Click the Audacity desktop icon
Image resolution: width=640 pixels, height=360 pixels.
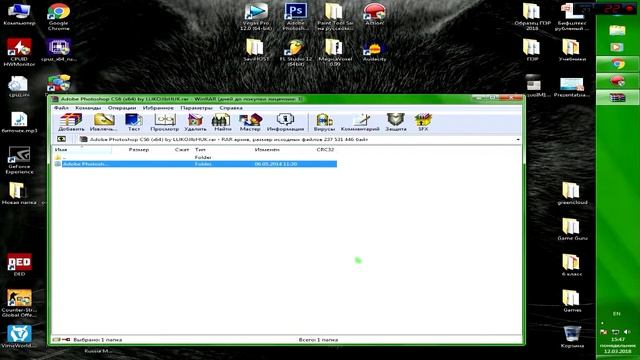tap(374, 51)
